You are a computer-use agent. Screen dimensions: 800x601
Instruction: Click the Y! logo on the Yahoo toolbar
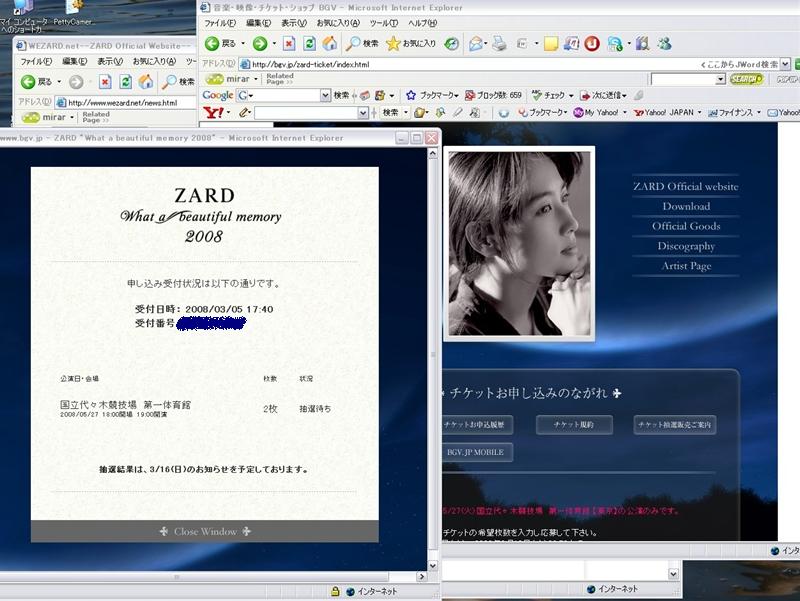click(213, 112)
